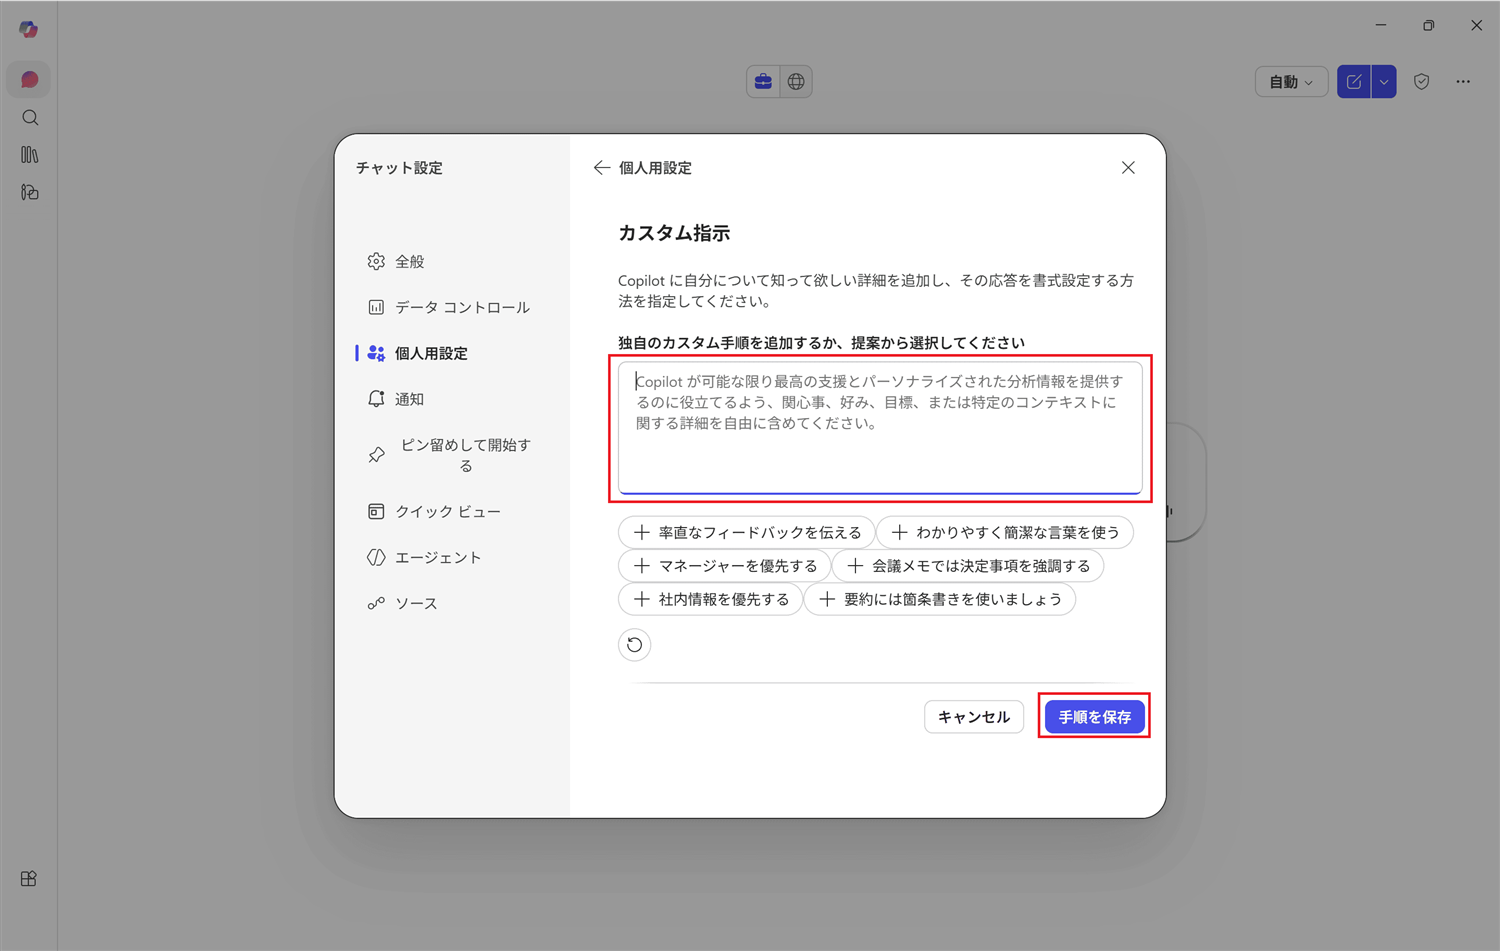Expand the arrow next to the new chat button

pos(1384,82)
